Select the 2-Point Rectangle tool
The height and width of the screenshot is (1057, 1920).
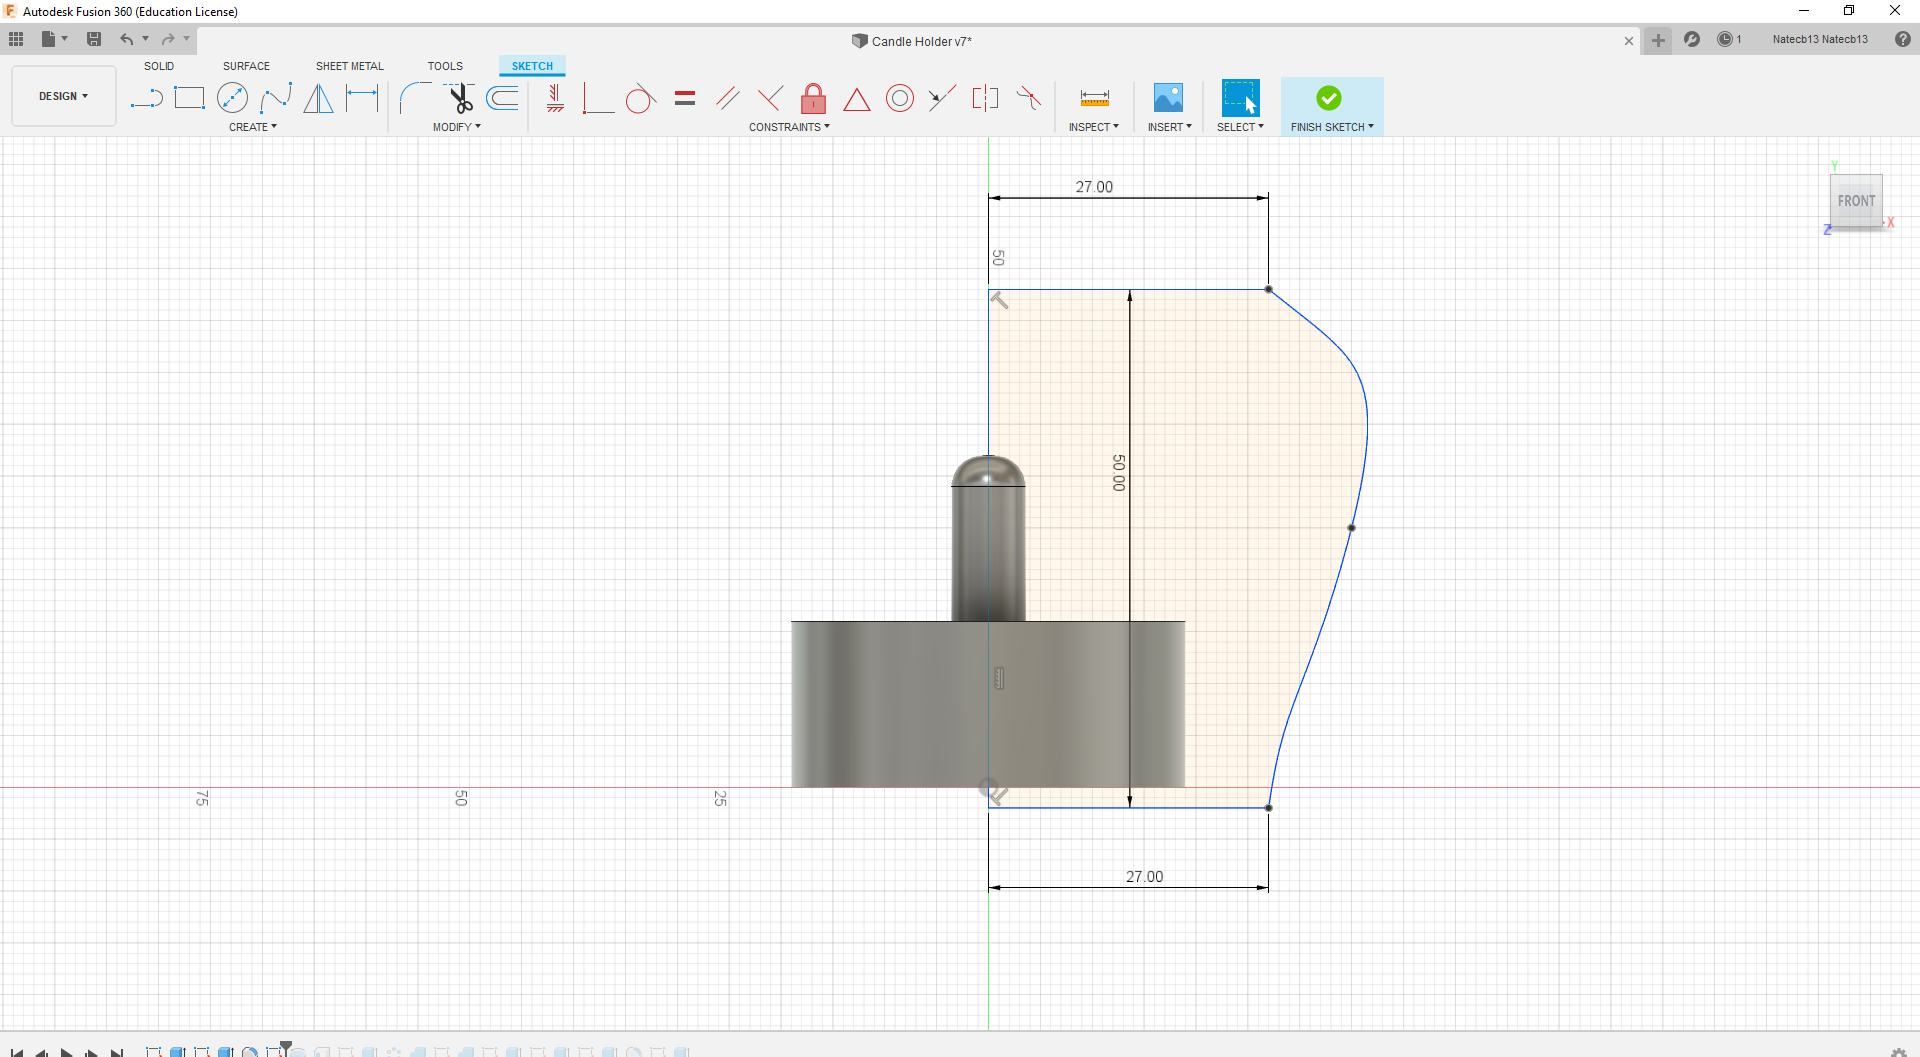[x=189, y=98]
